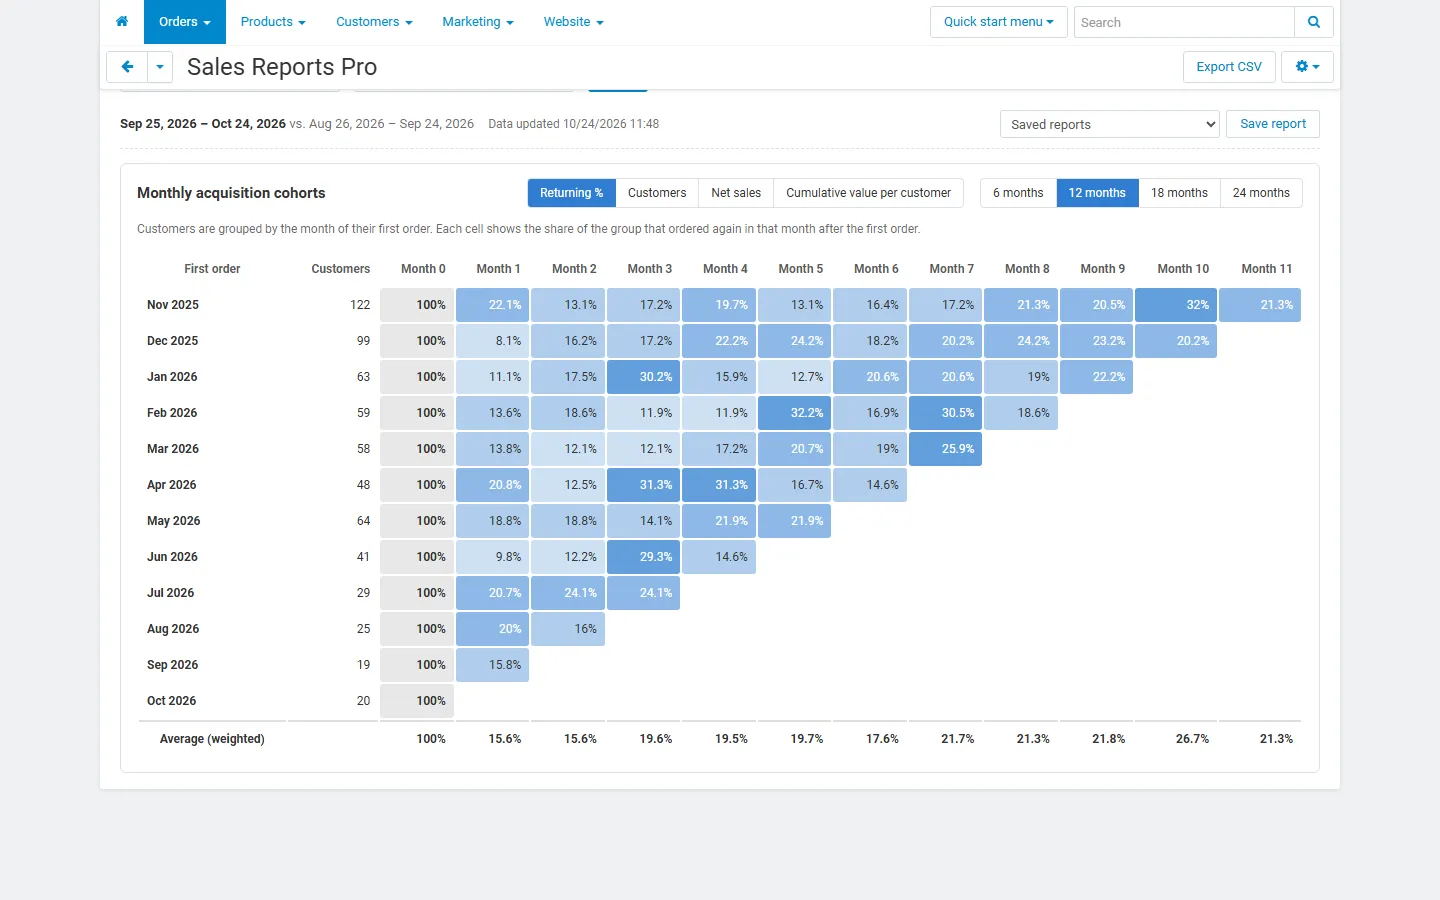The image size is (1440, 900).
Task: Expand the Marketing menu
Action: (x=478, y=22)
